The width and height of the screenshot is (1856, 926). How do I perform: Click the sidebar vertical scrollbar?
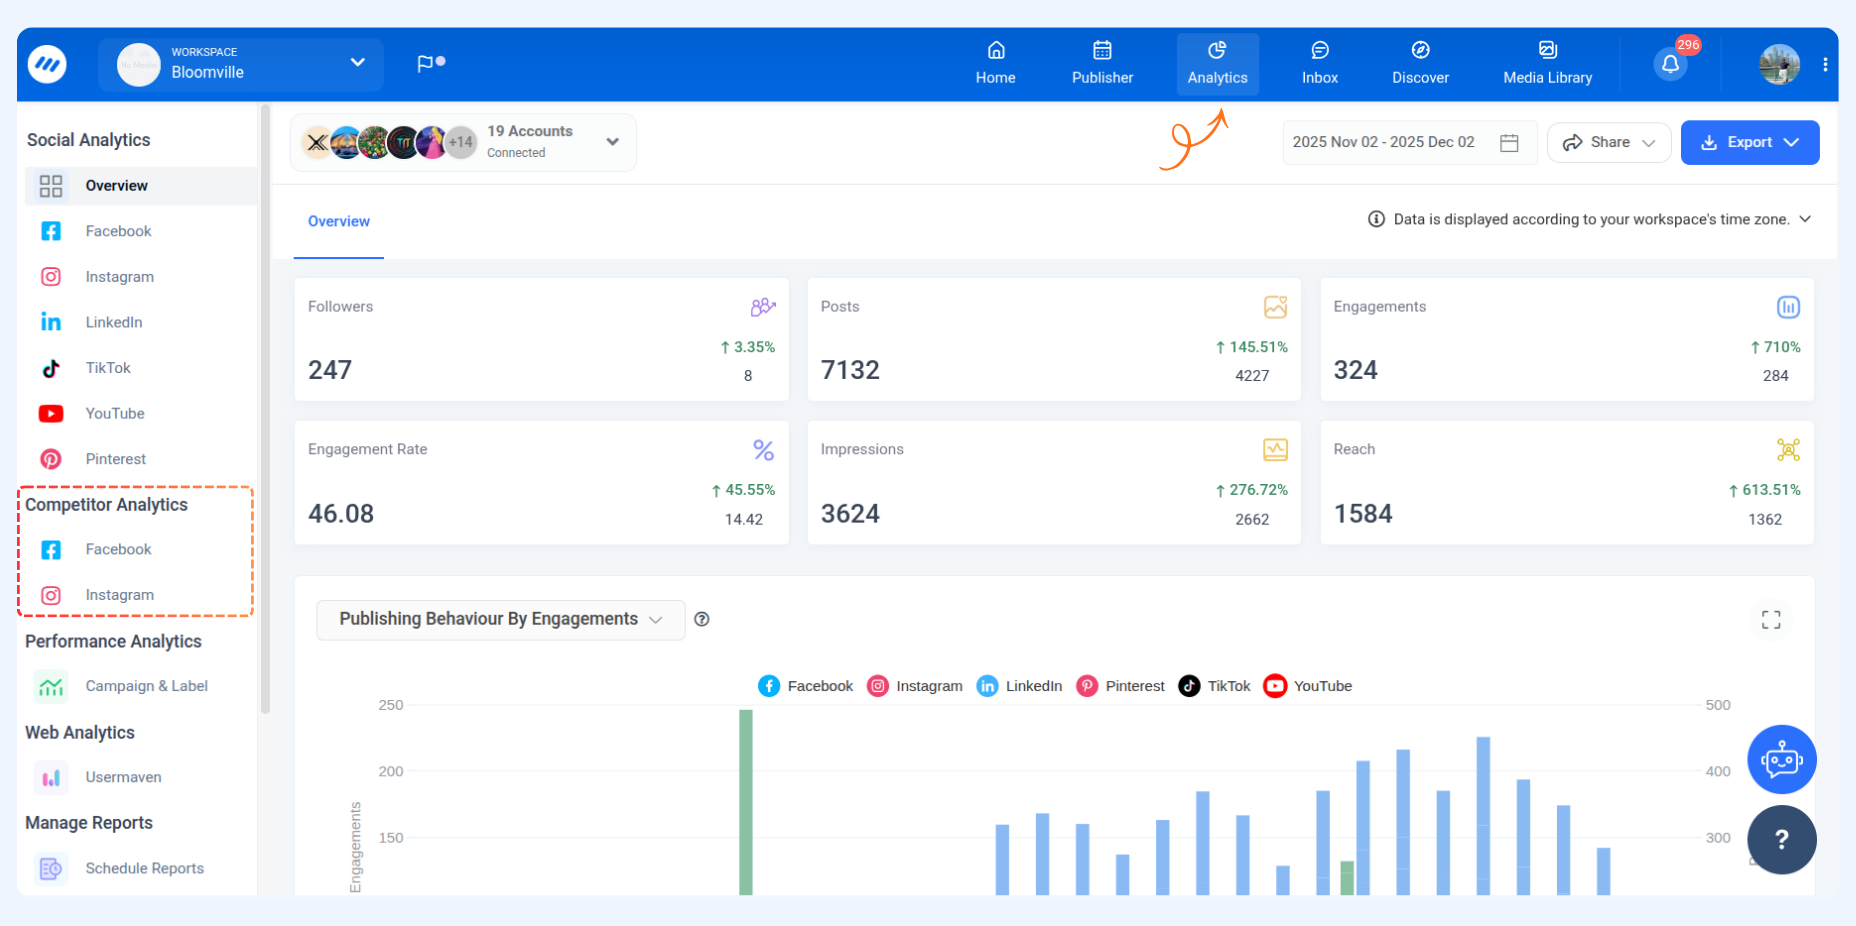[265, 410]
